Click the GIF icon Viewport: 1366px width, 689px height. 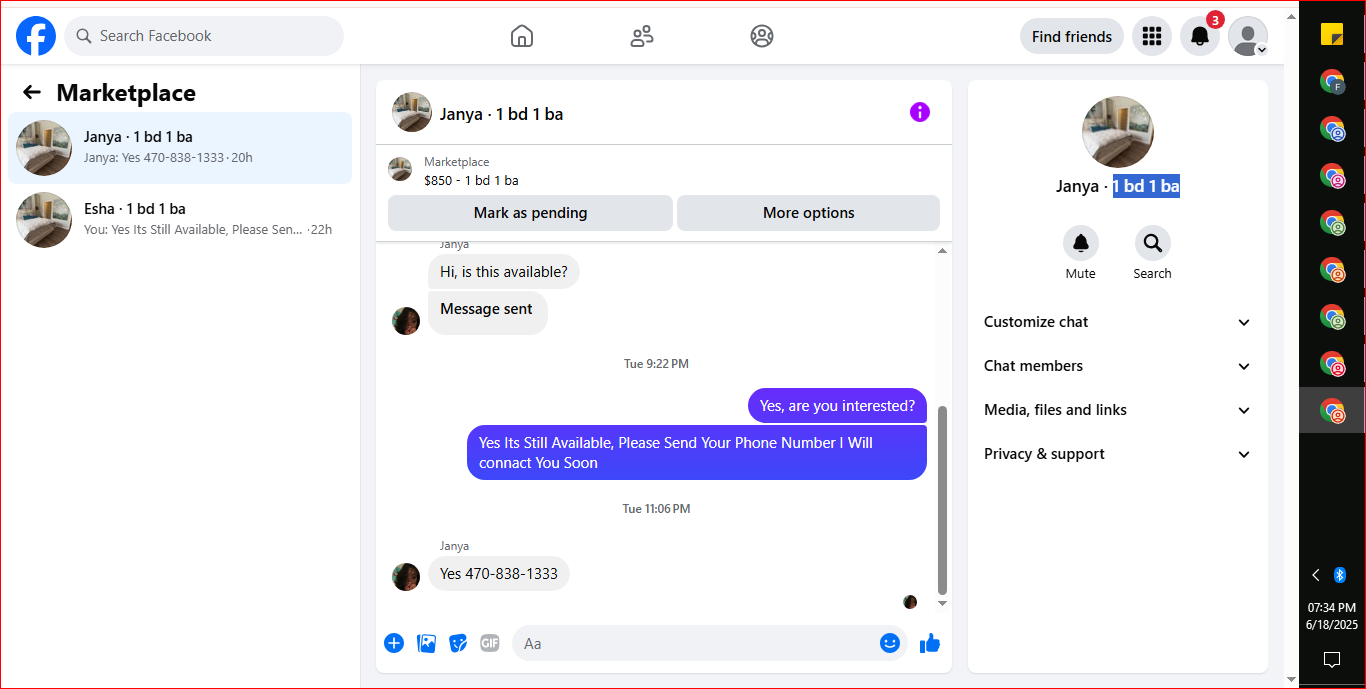(x=490, y=643)
